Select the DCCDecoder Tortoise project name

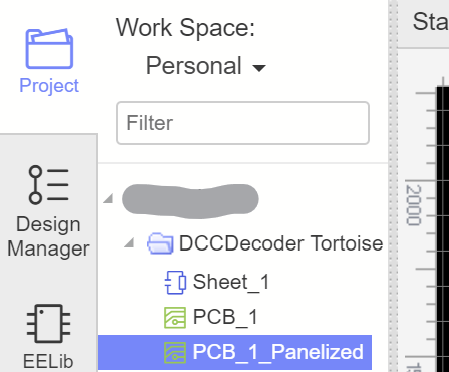coord(281,243)
